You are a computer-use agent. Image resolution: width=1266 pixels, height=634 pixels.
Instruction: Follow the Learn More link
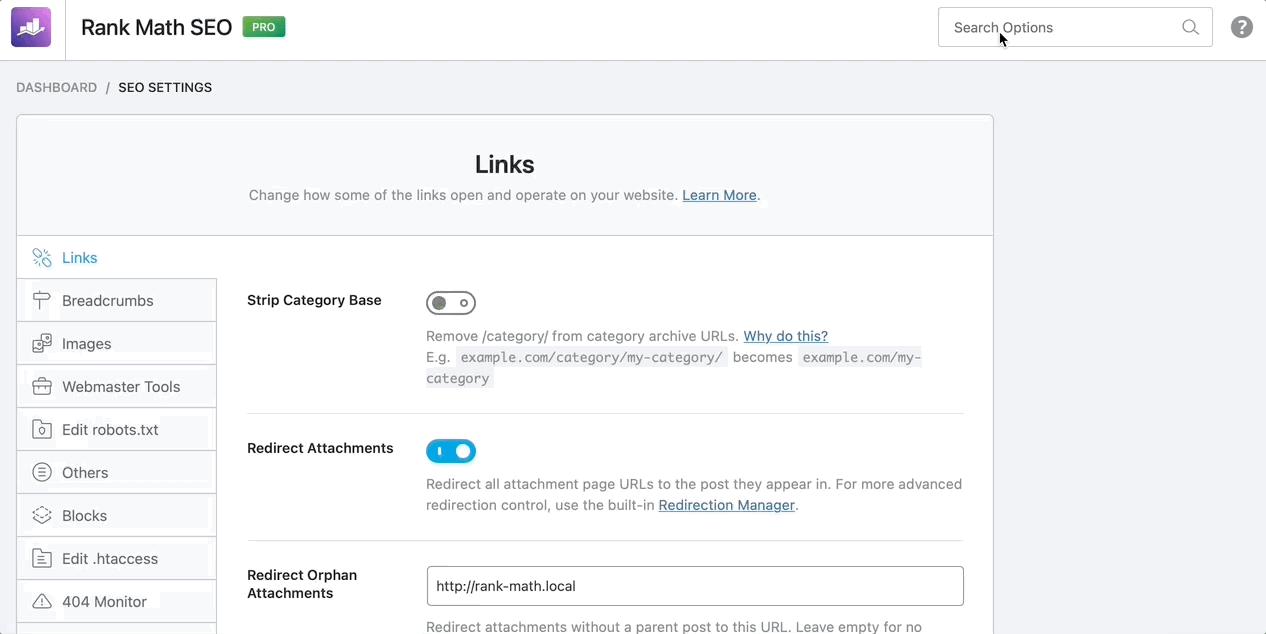coord(719,195)
